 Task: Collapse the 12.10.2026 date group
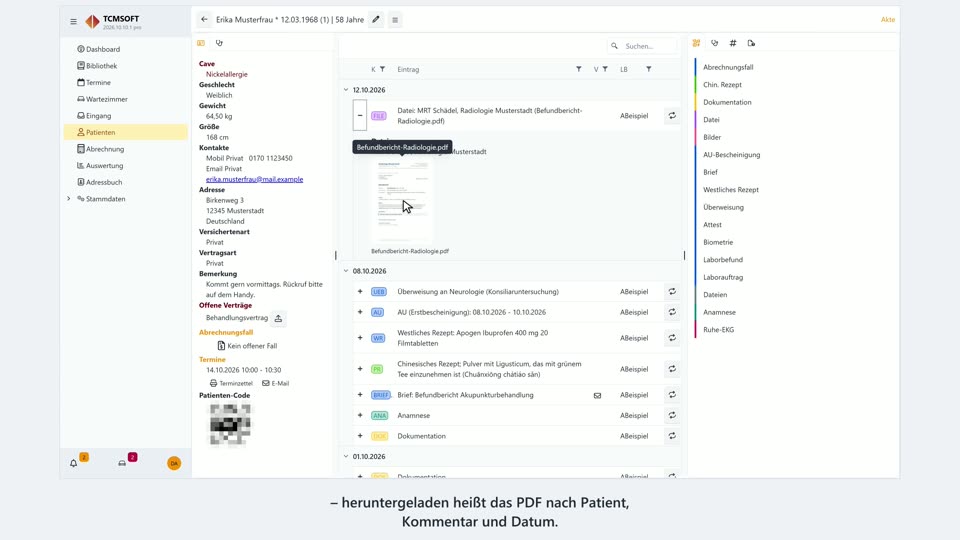point(346,90)
